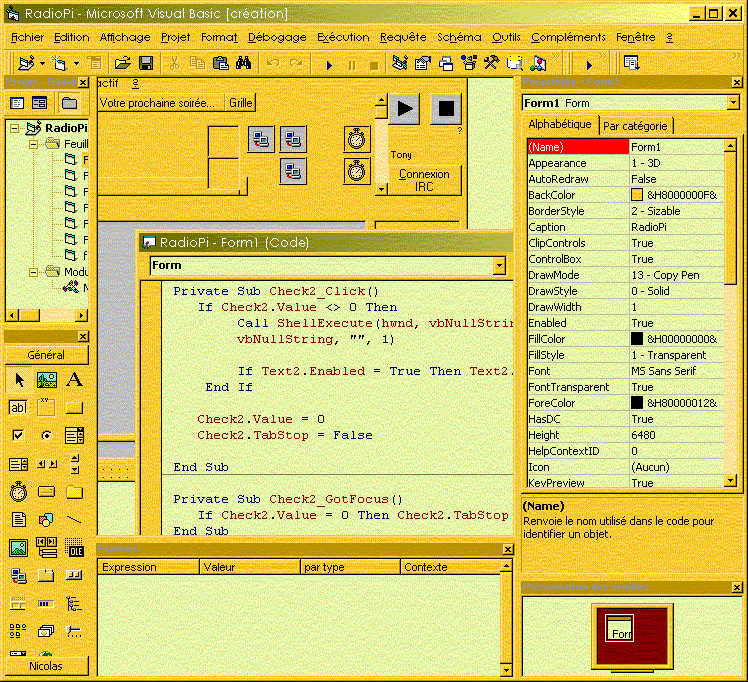
Task: Save the project with the floppy icon
Action: pyautogui.click(x=146, y=62)
